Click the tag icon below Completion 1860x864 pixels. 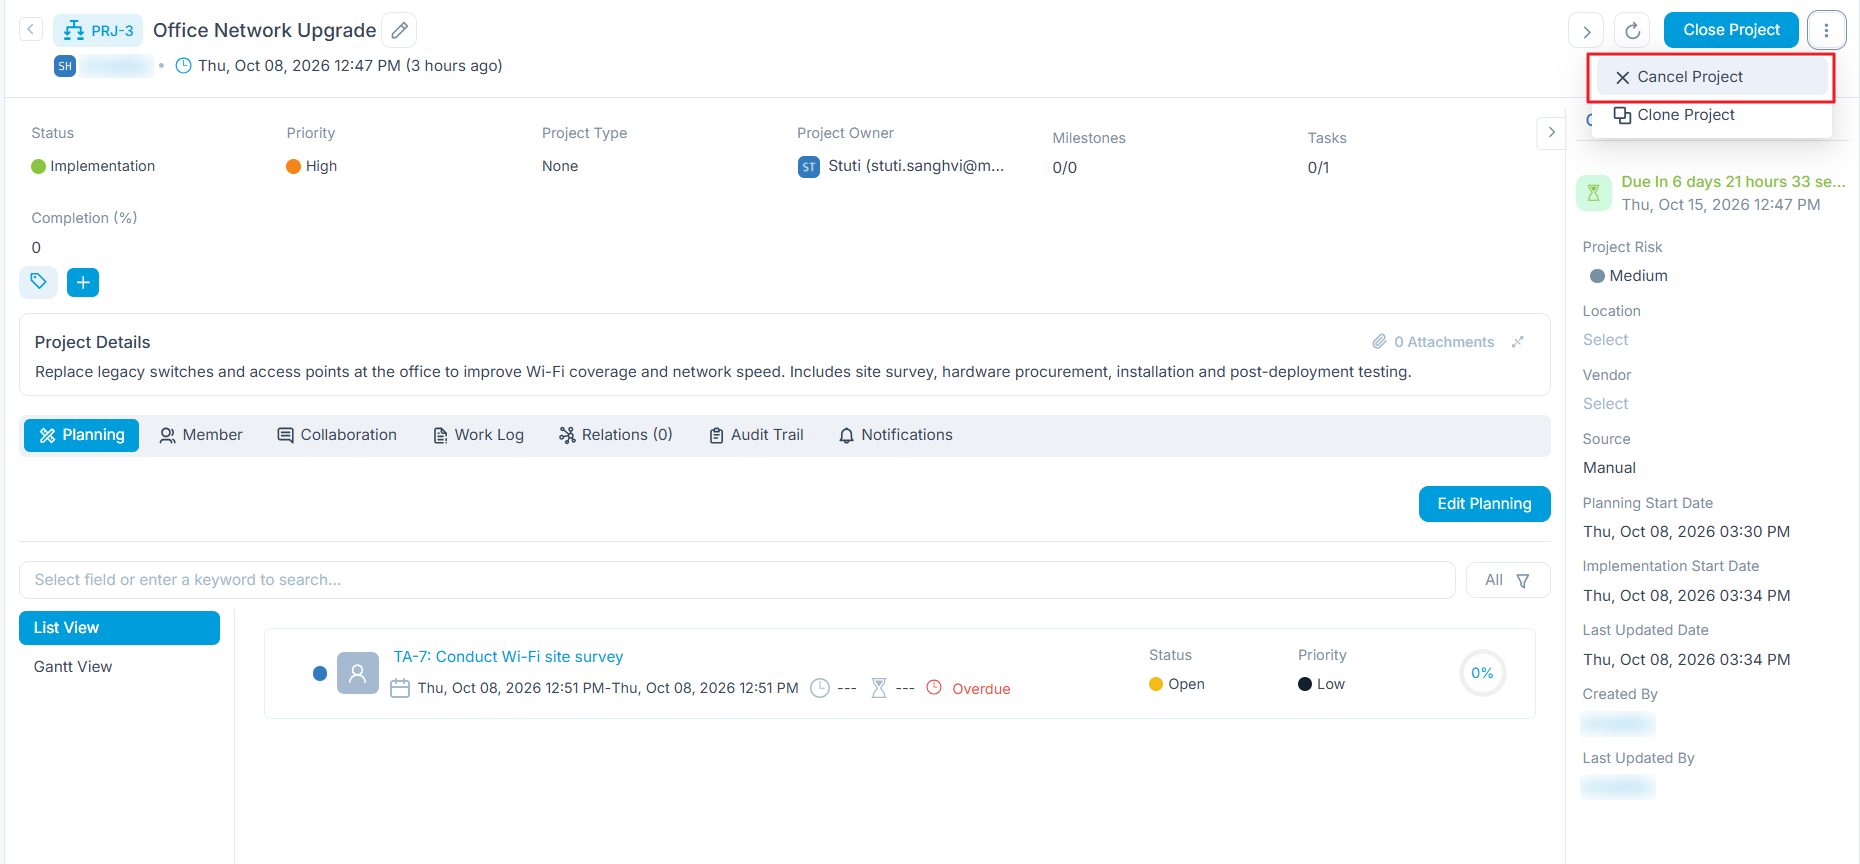coord(38,282)
